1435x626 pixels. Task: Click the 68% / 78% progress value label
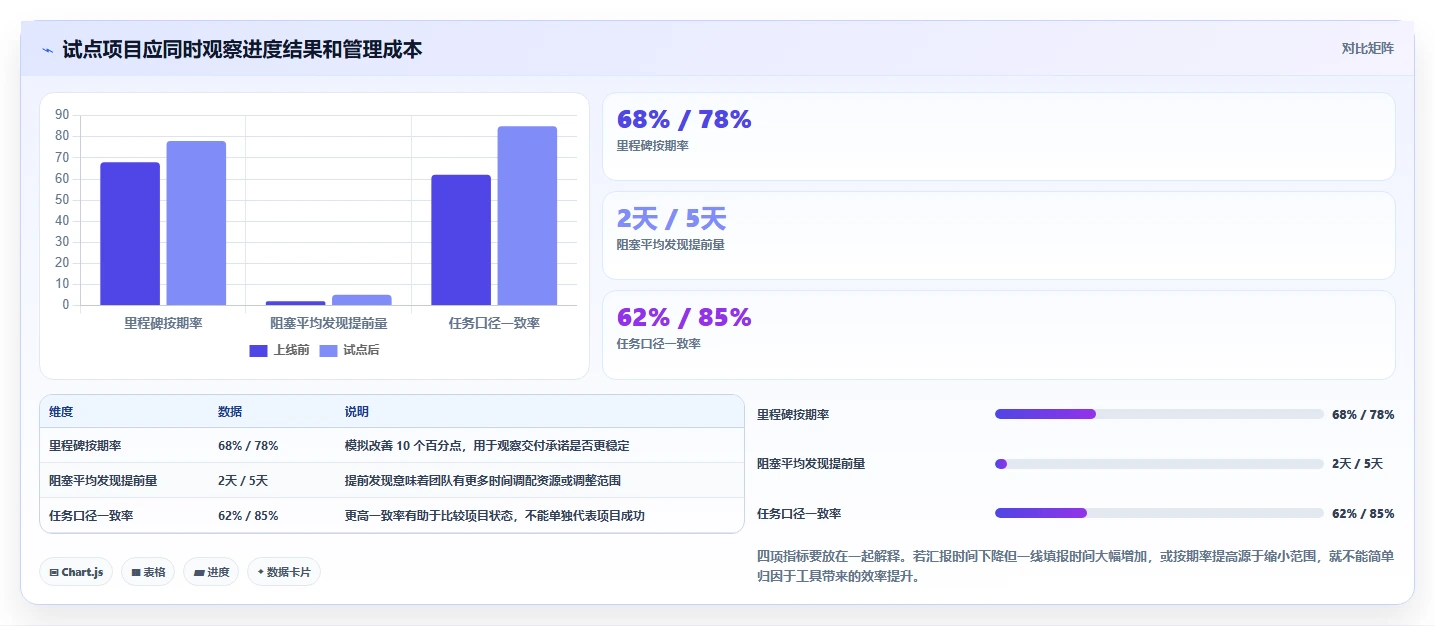pos(1363,414)
